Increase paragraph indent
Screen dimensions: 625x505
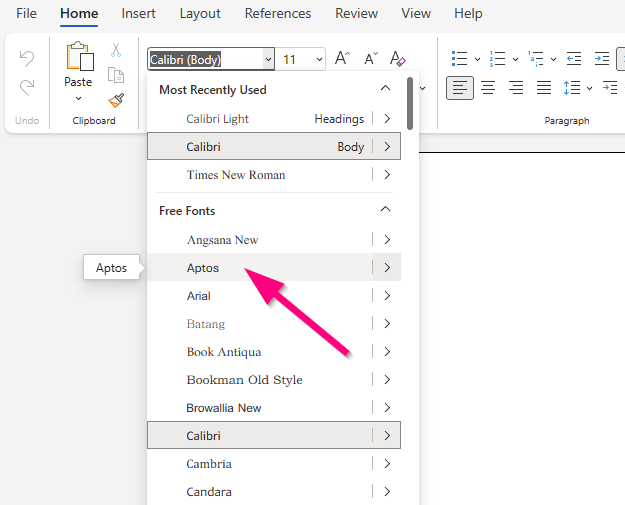[601, 59]
